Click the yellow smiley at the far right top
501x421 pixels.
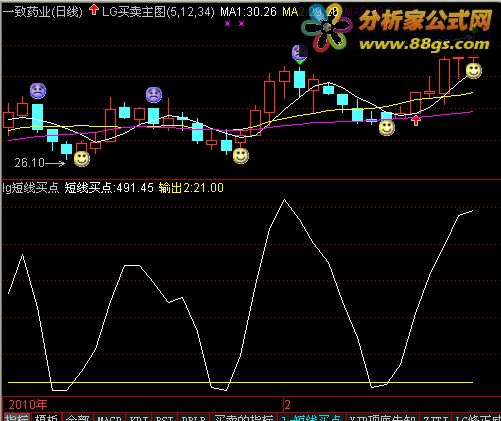pos(473,71)
